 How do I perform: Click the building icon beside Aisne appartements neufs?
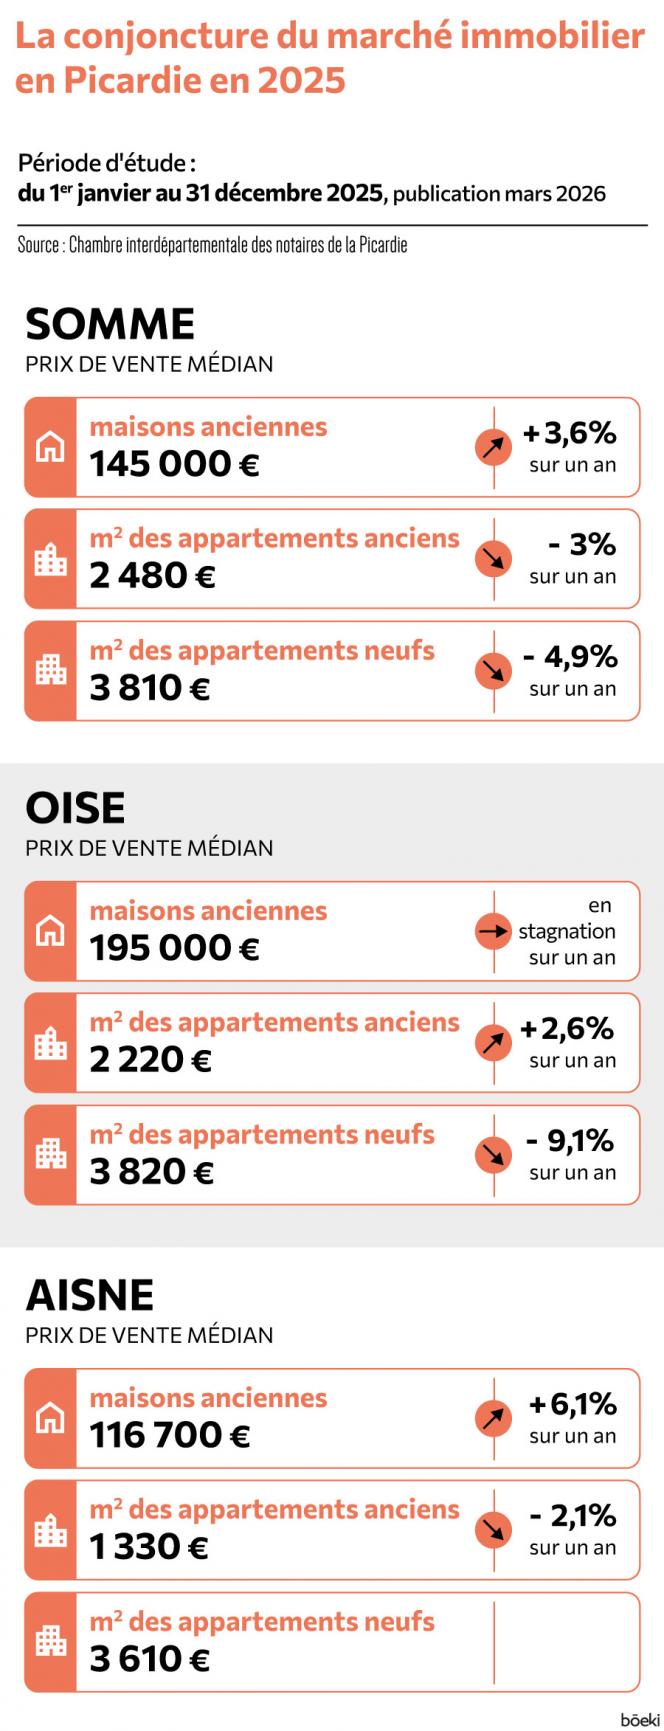(50, 1642)
